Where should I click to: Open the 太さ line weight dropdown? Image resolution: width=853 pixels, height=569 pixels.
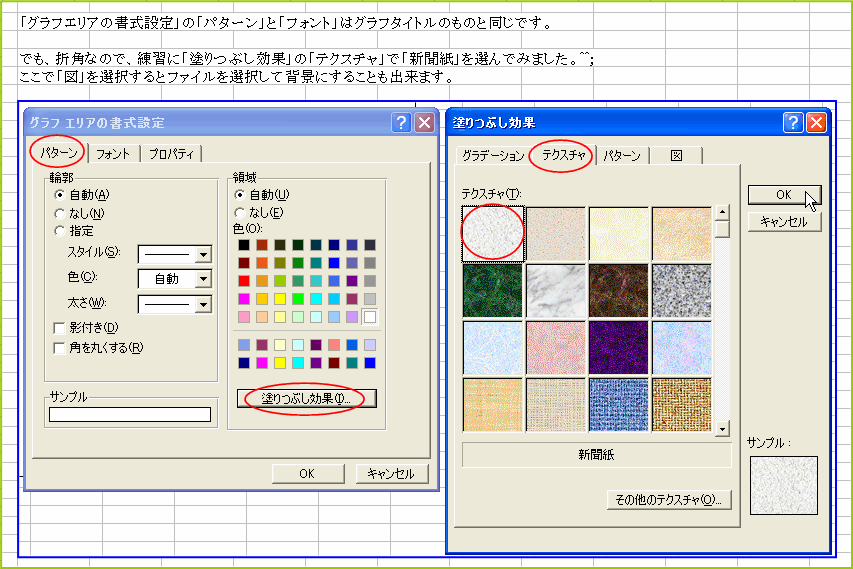204,305
